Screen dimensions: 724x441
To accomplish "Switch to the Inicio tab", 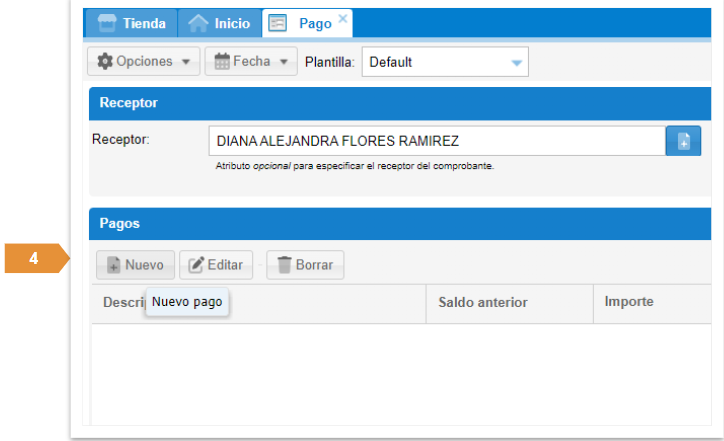I will click(x=219, y=23).
